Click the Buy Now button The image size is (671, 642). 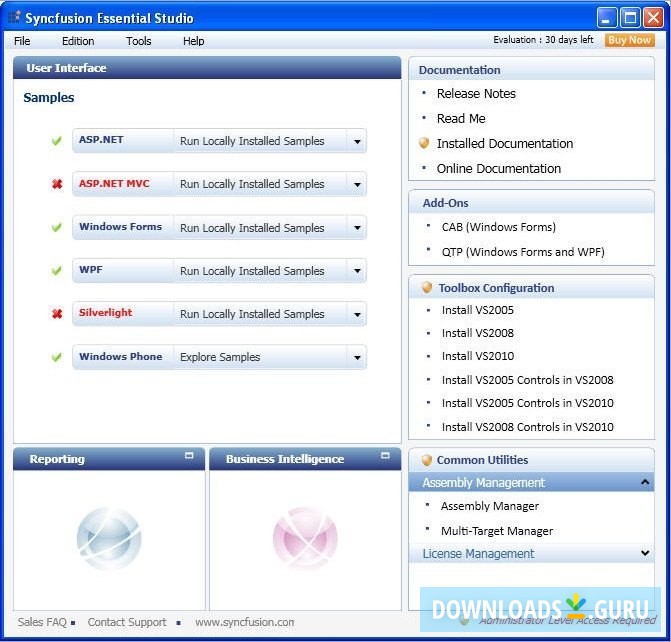click(x=629, y=40)
